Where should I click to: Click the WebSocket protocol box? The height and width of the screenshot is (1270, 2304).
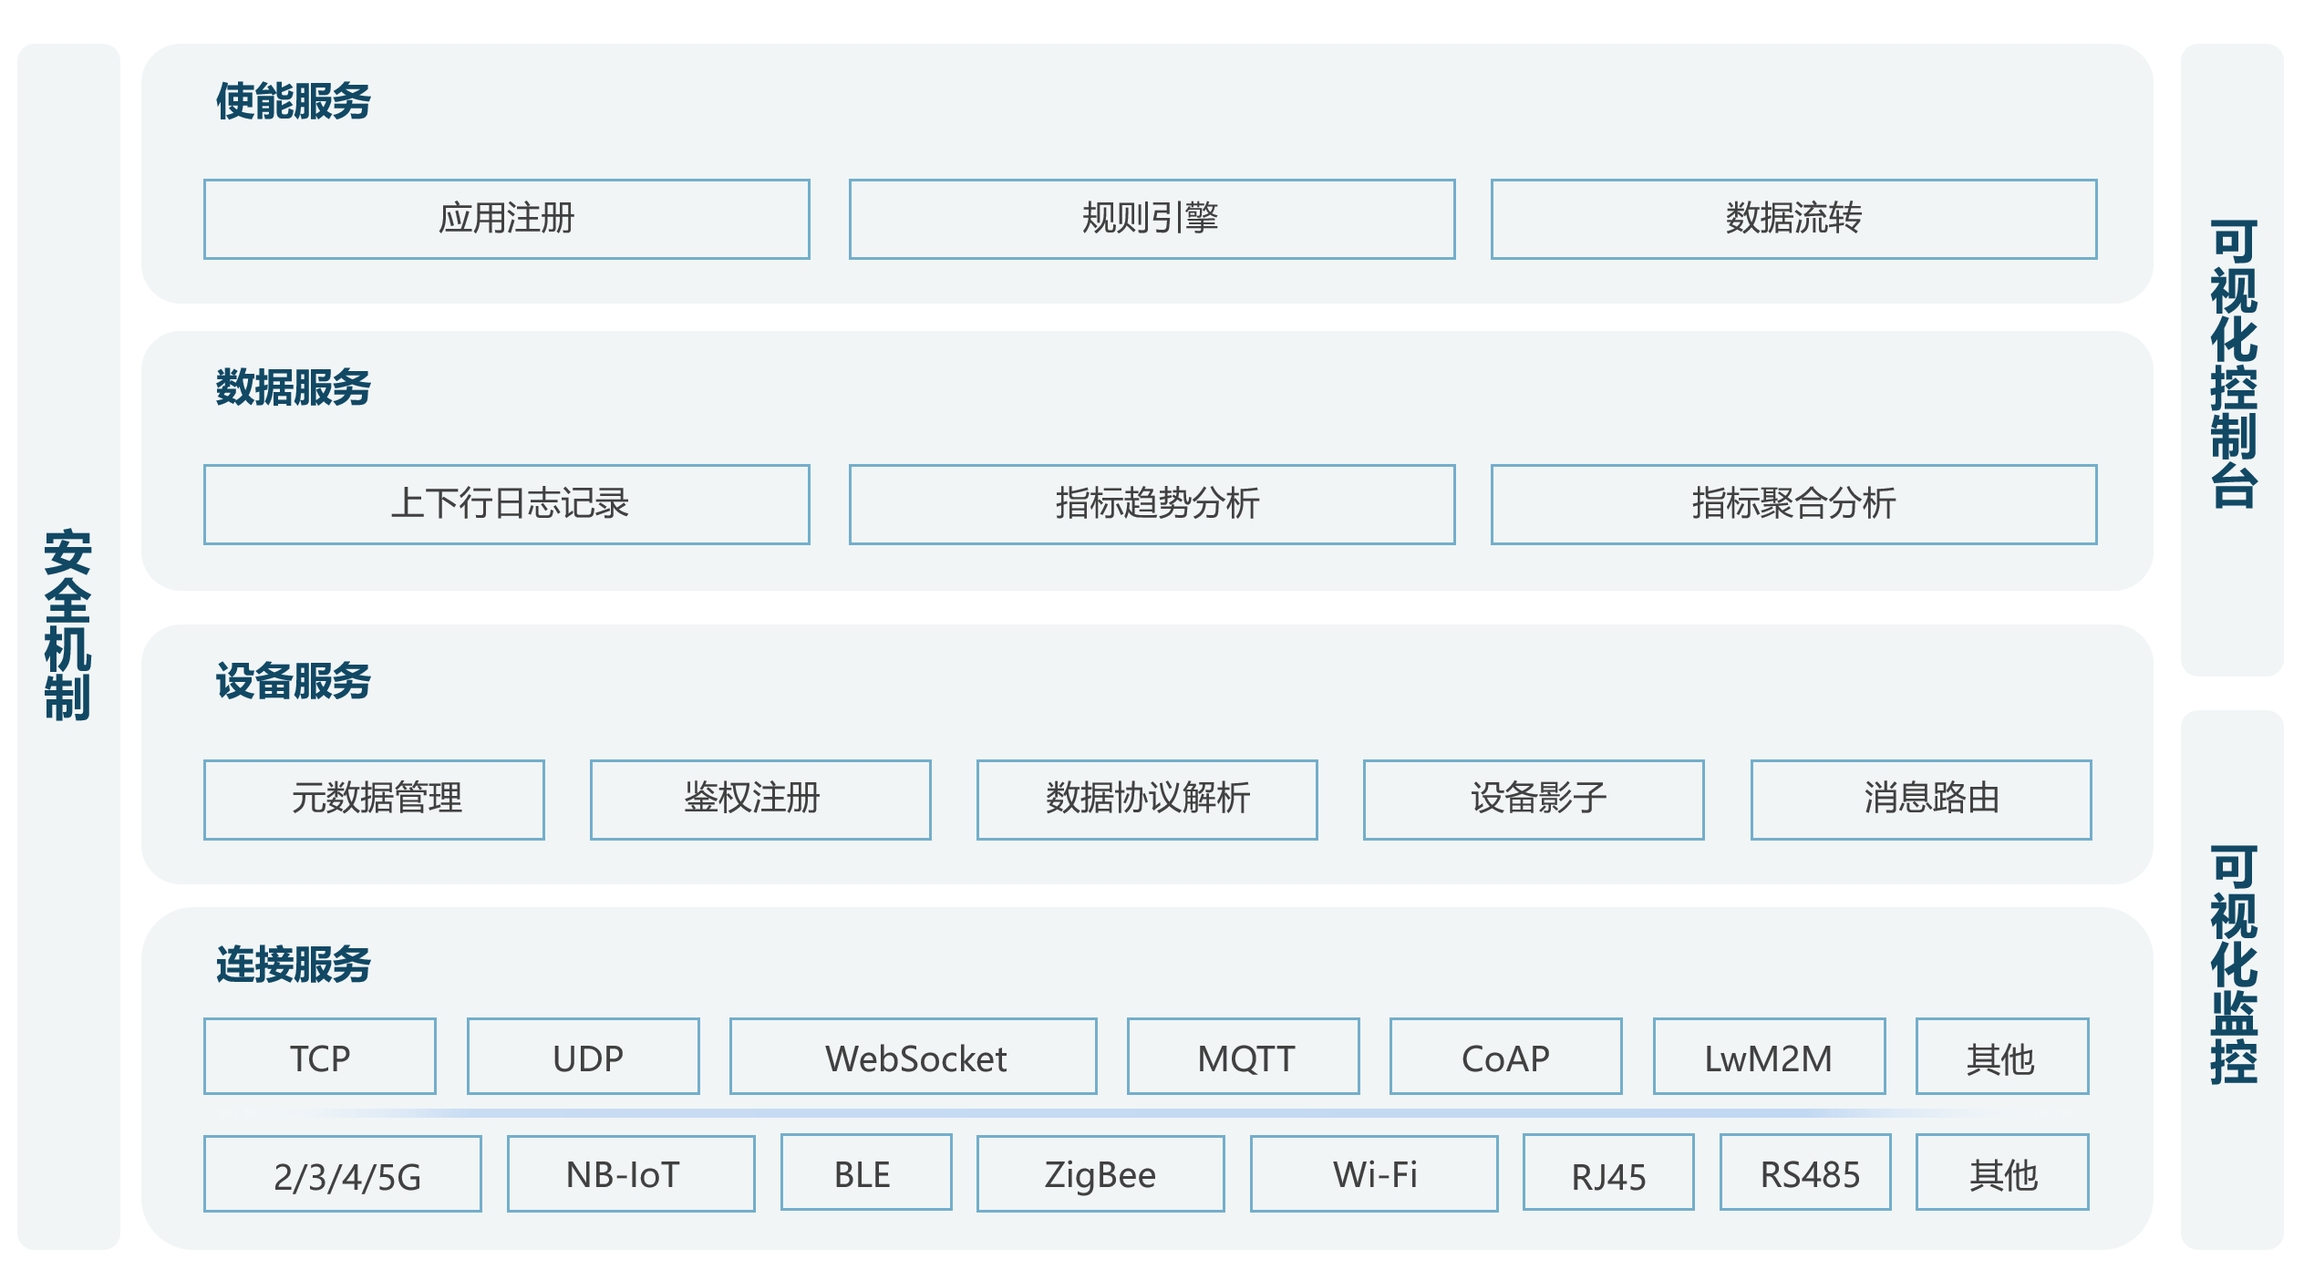coord(913,1057)
